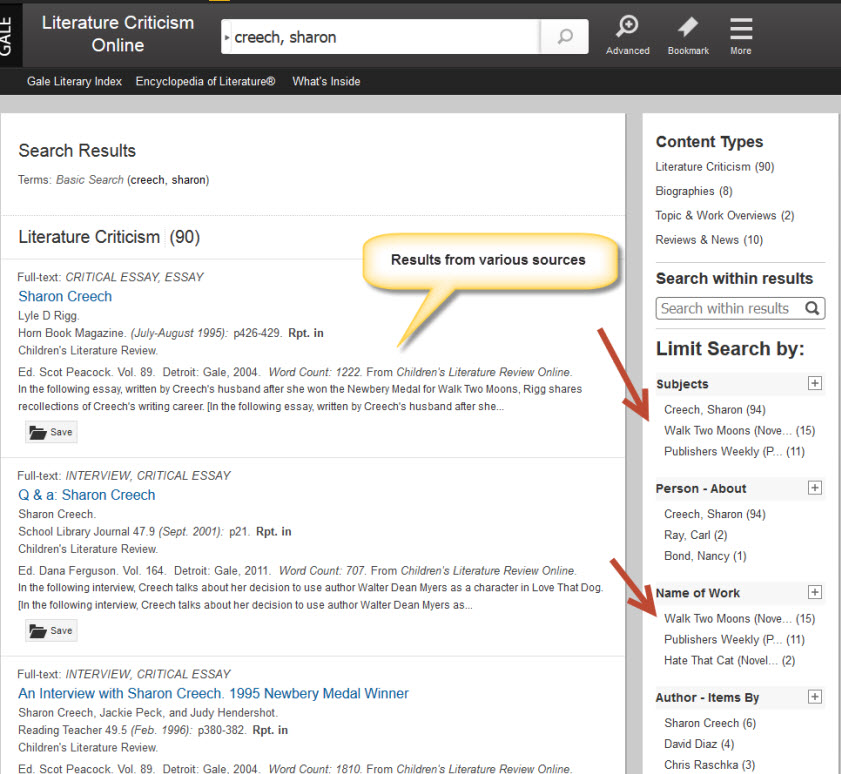Open Advanced search
This screenshot has width=841, height=774.
[628, 35]
